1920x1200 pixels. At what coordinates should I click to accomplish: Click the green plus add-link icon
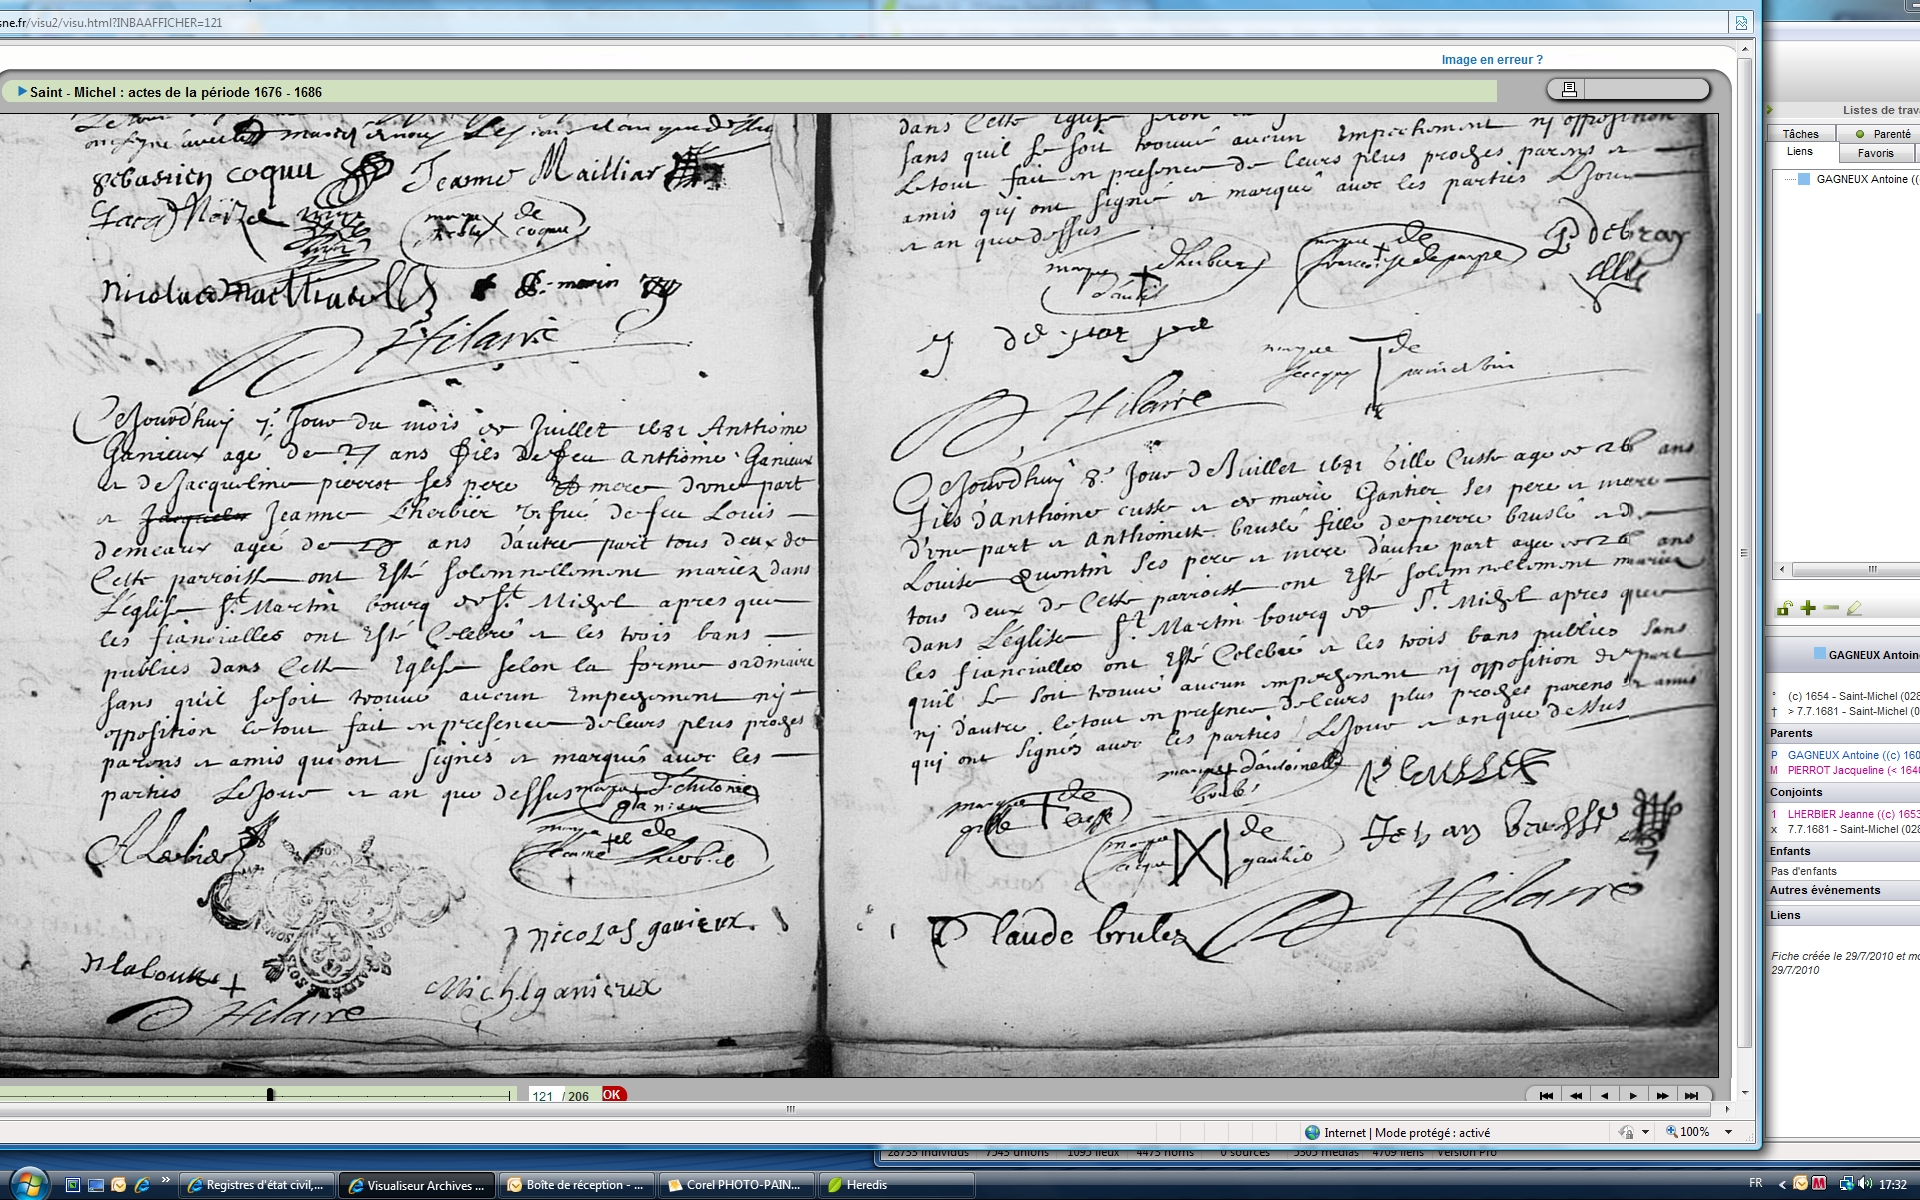coord(1808,608)
